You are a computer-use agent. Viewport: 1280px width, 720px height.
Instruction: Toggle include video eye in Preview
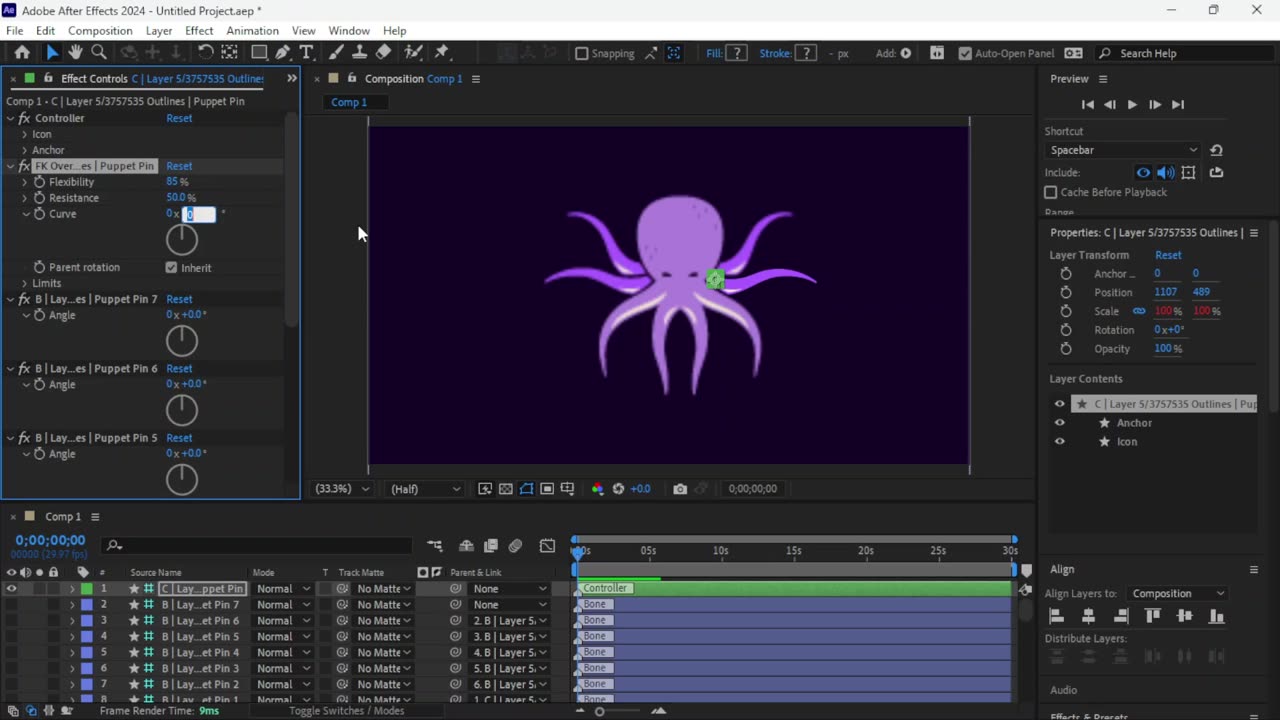(1143, 172)
